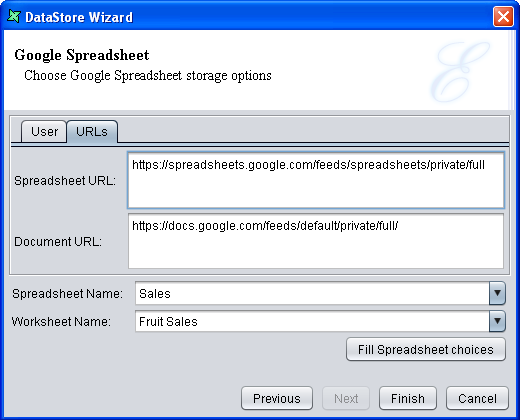Close the DataStore Wizard window
This screenshot has width=521, height=420.
click(x=503, y=17)
